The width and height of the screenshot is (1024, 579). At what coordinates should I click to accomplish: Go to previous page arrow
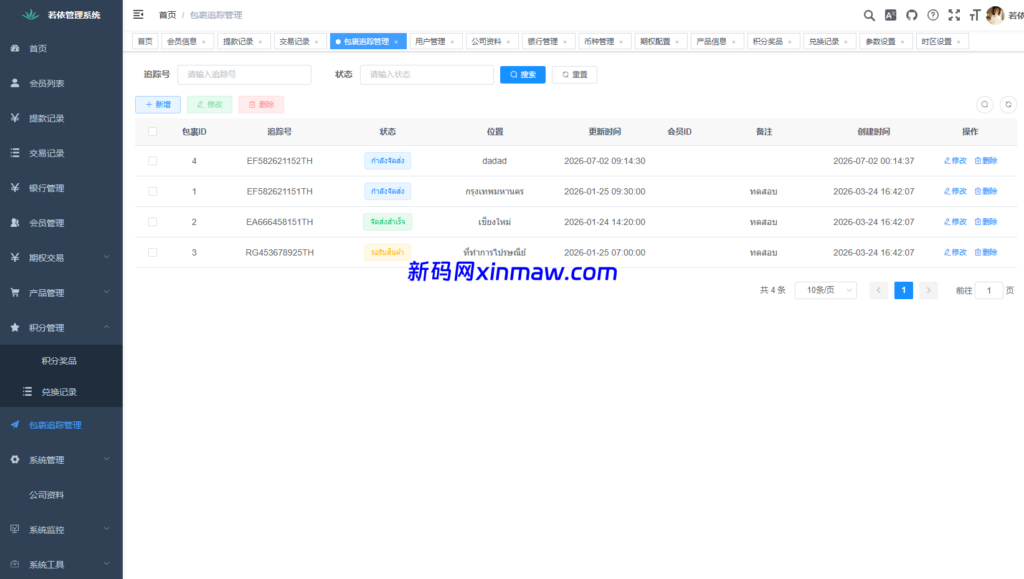point(878,290)
